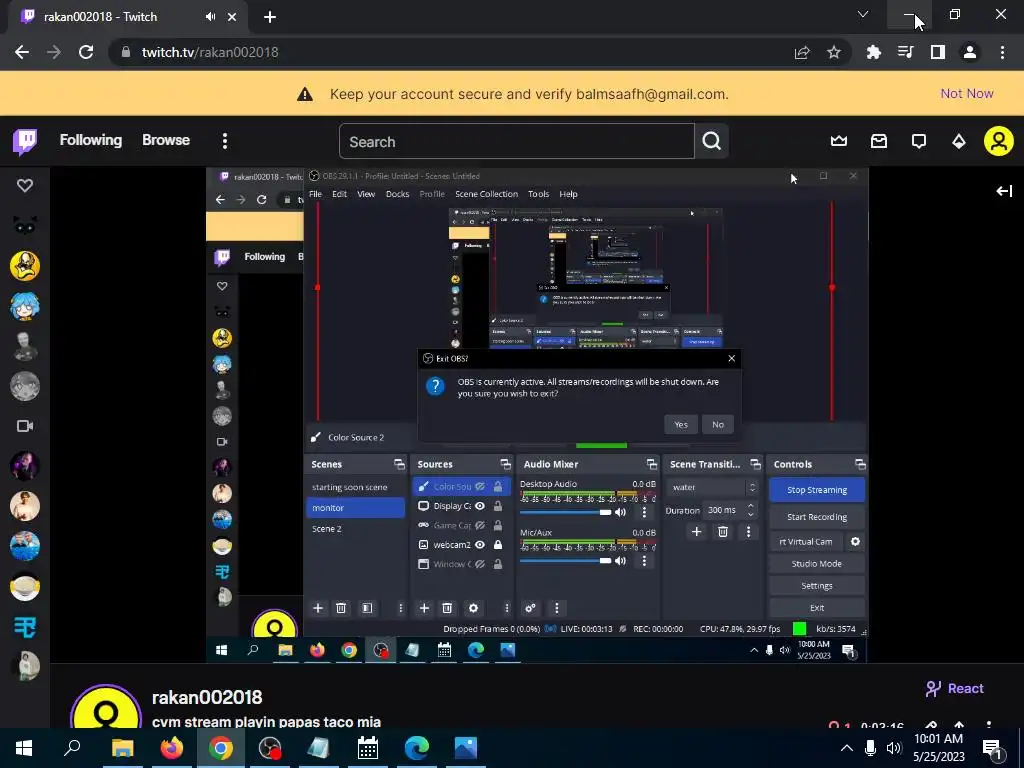Open the Scene Transitions three-dot properties menu
Image resolution: width=1024 pixels, height=768 pixels.
point(748,532)
